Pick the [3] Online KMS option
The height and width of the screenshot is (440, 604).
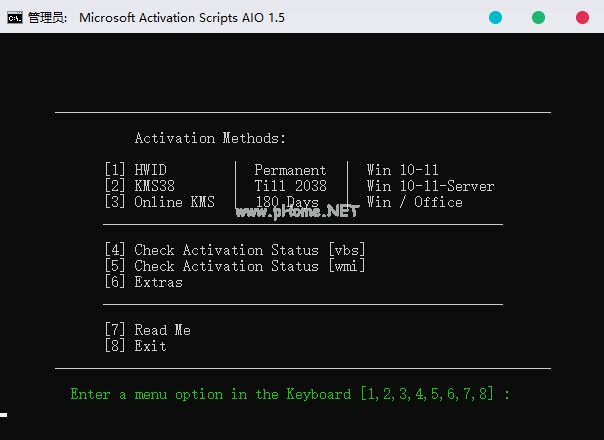pos(159,202)
